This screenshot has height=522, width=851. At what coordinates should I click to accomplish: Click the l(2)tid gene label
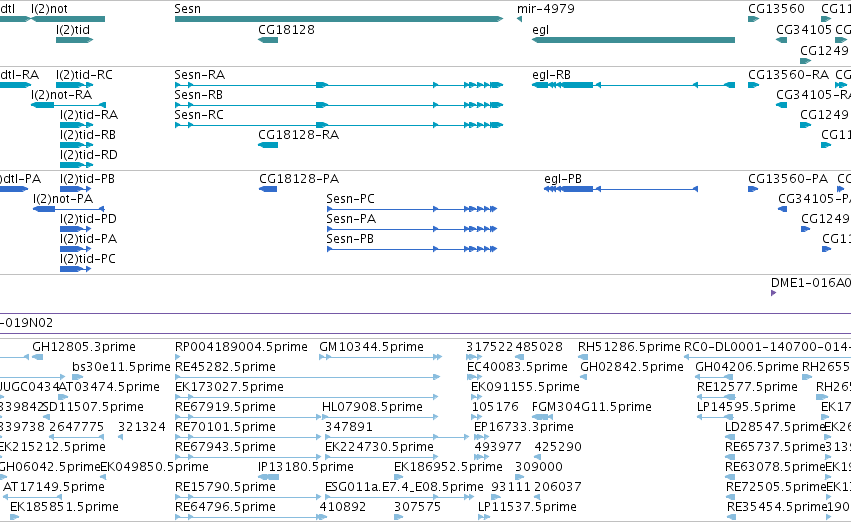tap(73, 29)
